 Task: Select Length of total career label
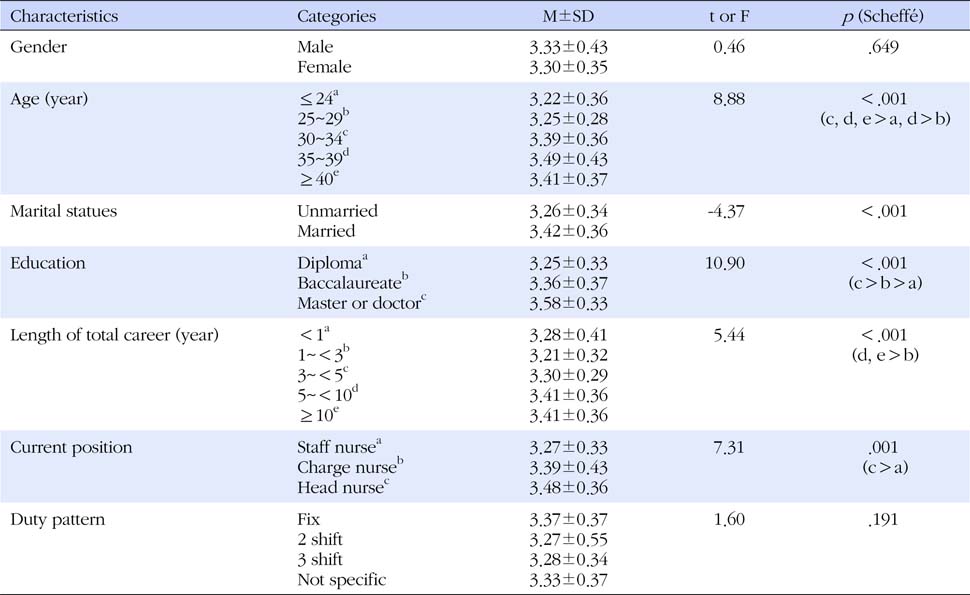[x=114, y=335]
